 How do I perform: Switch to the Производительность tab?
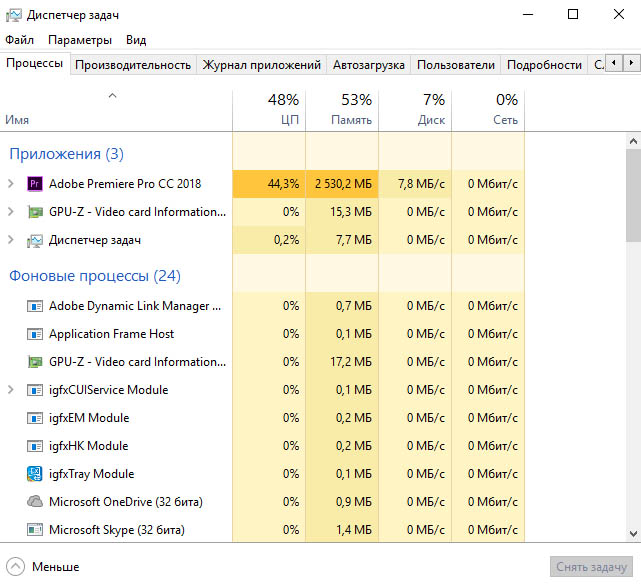(x=133, y=65)
